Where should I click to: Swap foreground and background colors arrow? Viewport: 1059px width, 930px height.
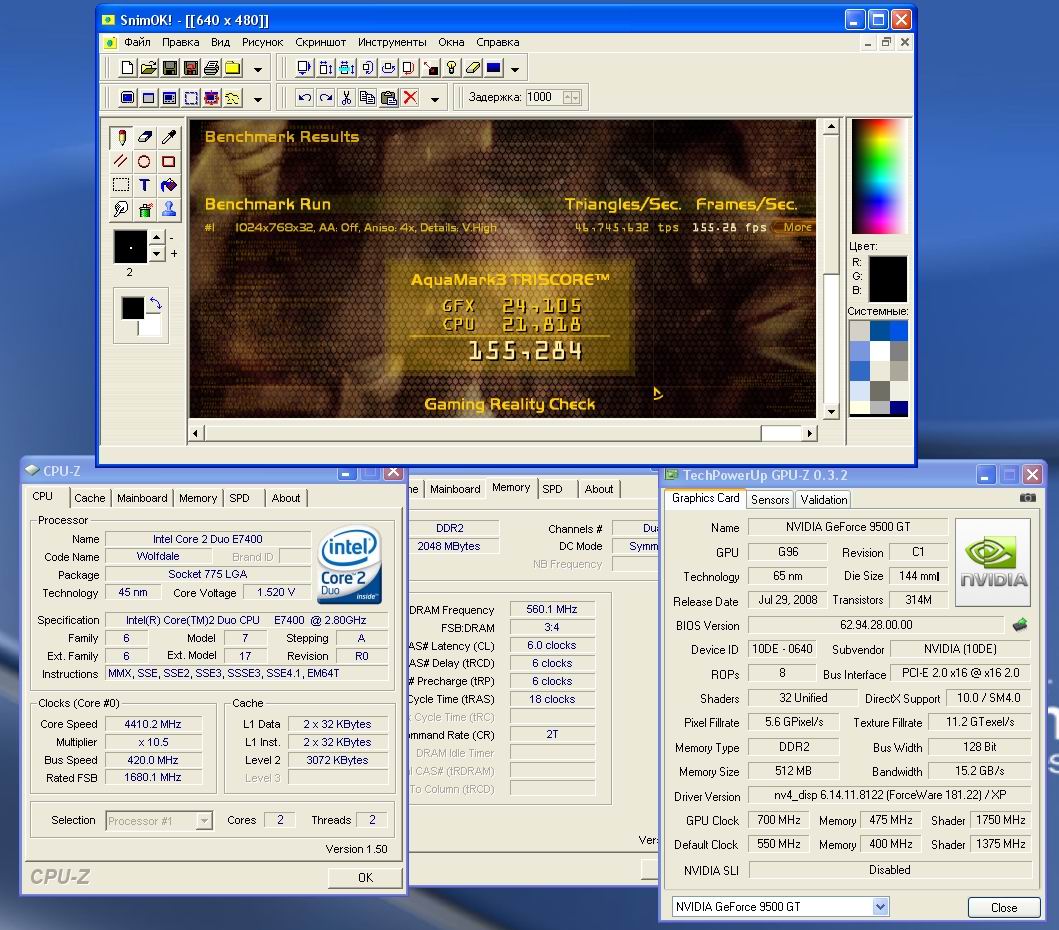pos(155,304)
